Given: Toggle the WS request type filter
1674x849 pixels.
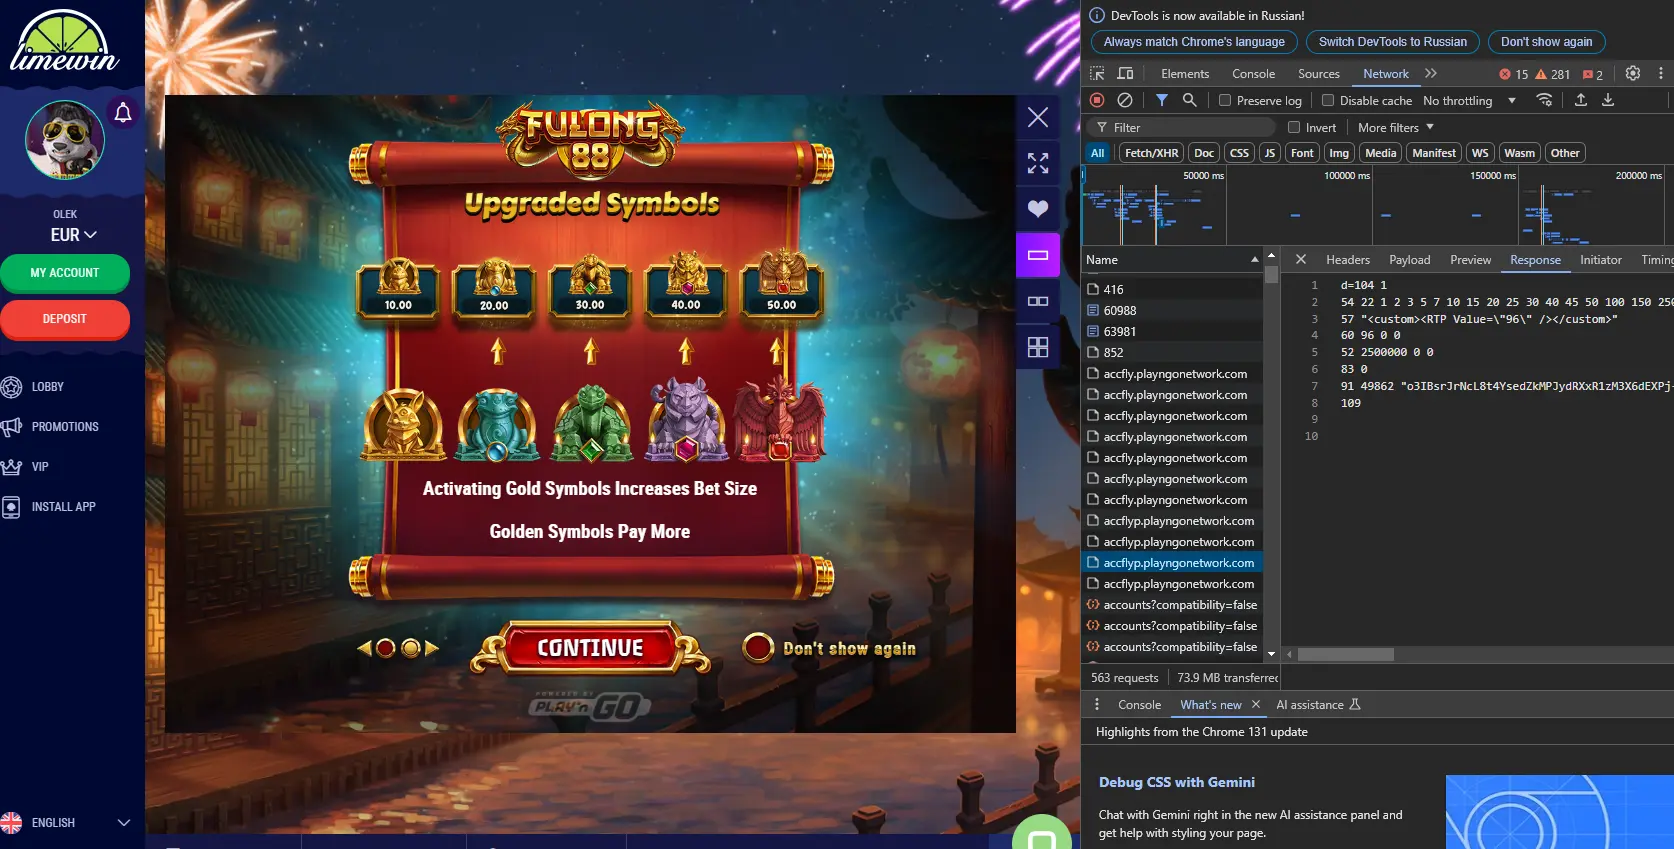Looking at the screenshot, I should 1480,153.
